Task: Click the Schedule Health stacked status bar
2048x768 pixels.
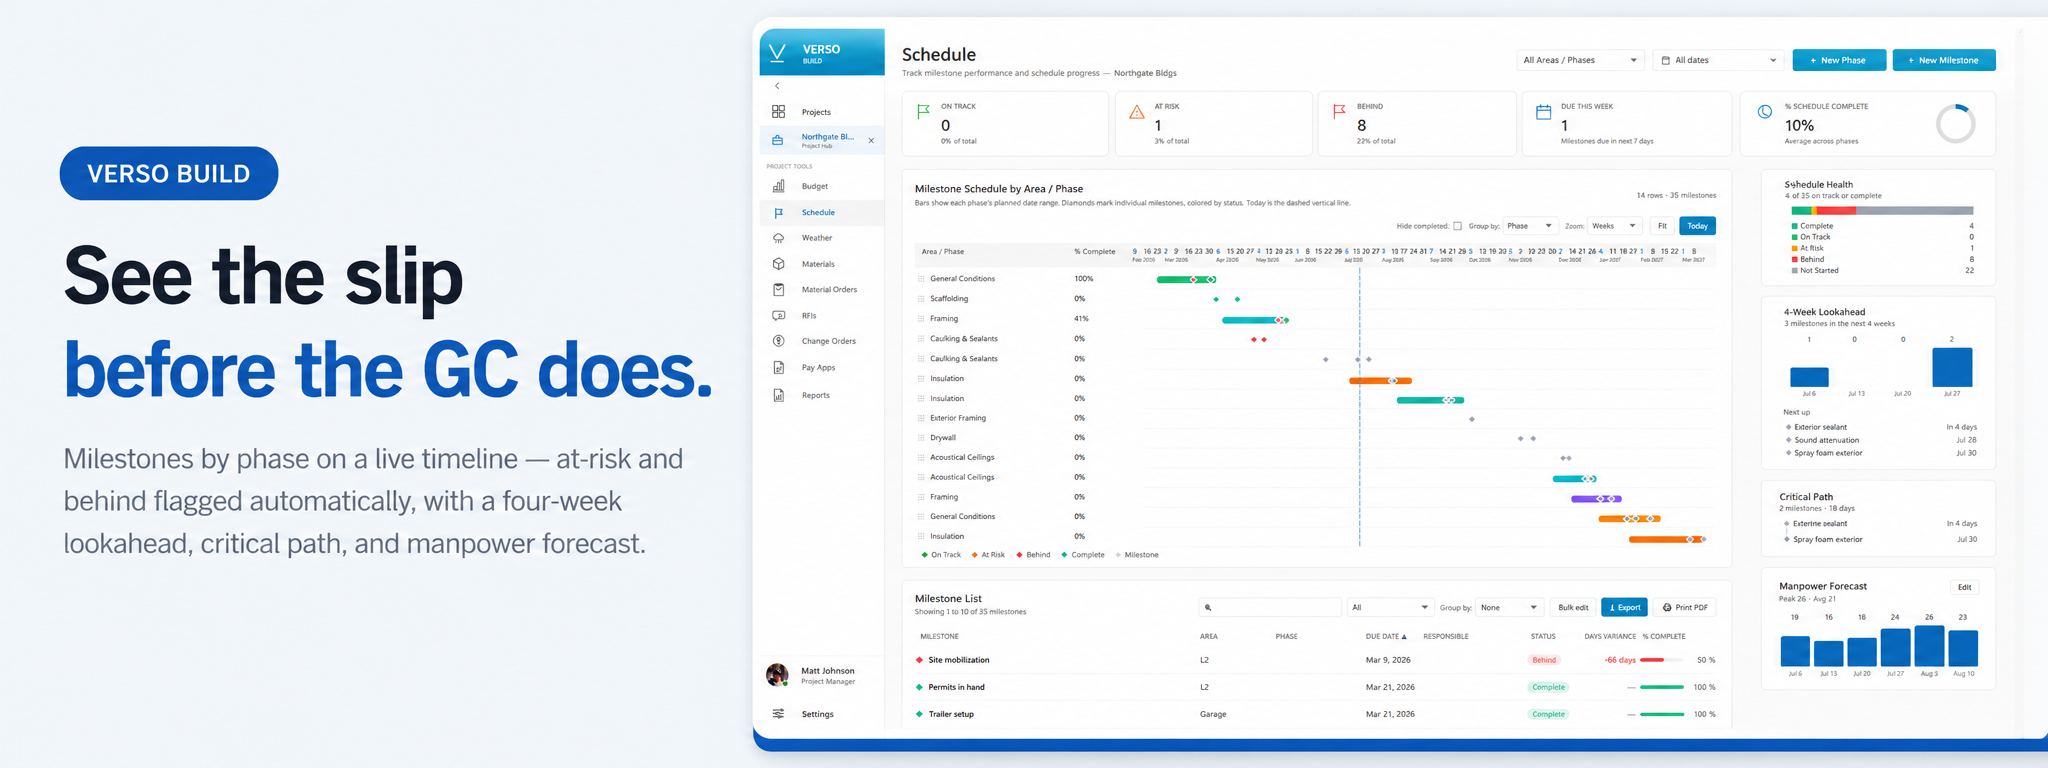Action: click(1882, 211)
